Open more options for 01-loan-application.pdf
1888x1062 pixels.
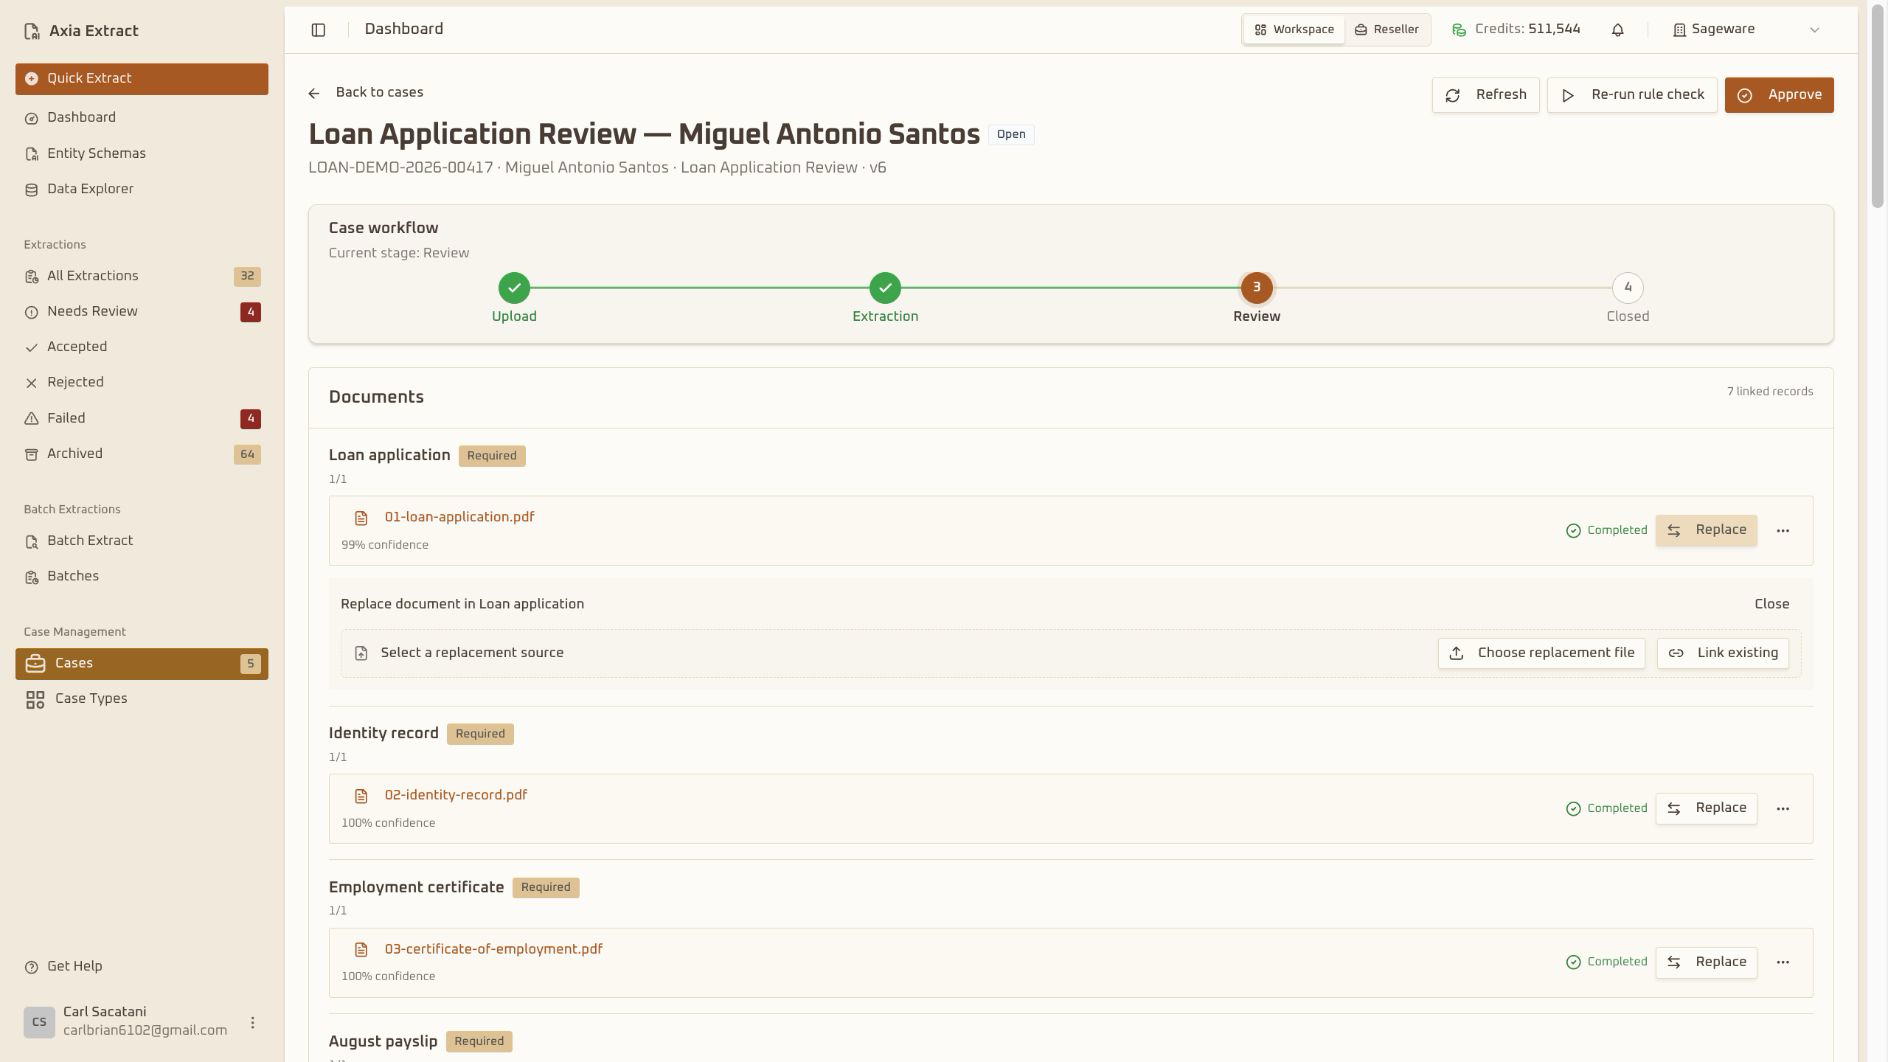pos(1783,531)
